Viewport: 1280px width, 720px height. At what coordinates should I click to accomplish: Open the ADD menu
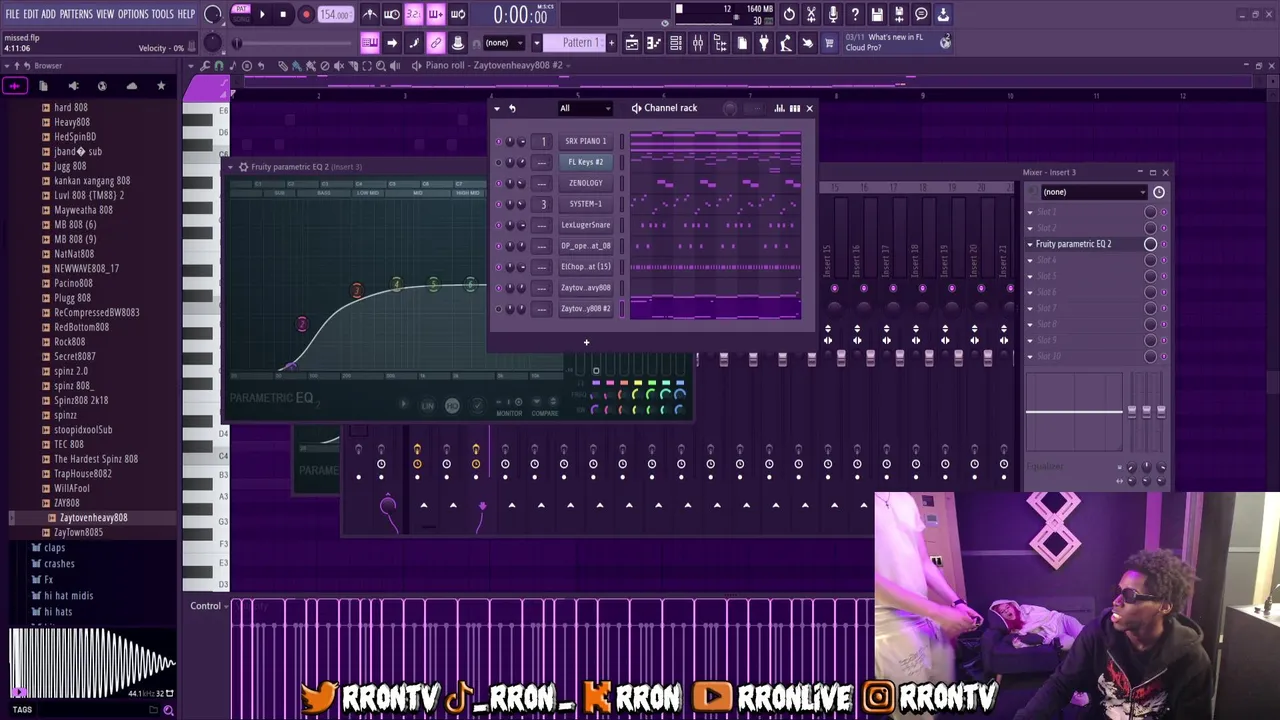click(48, 14)
